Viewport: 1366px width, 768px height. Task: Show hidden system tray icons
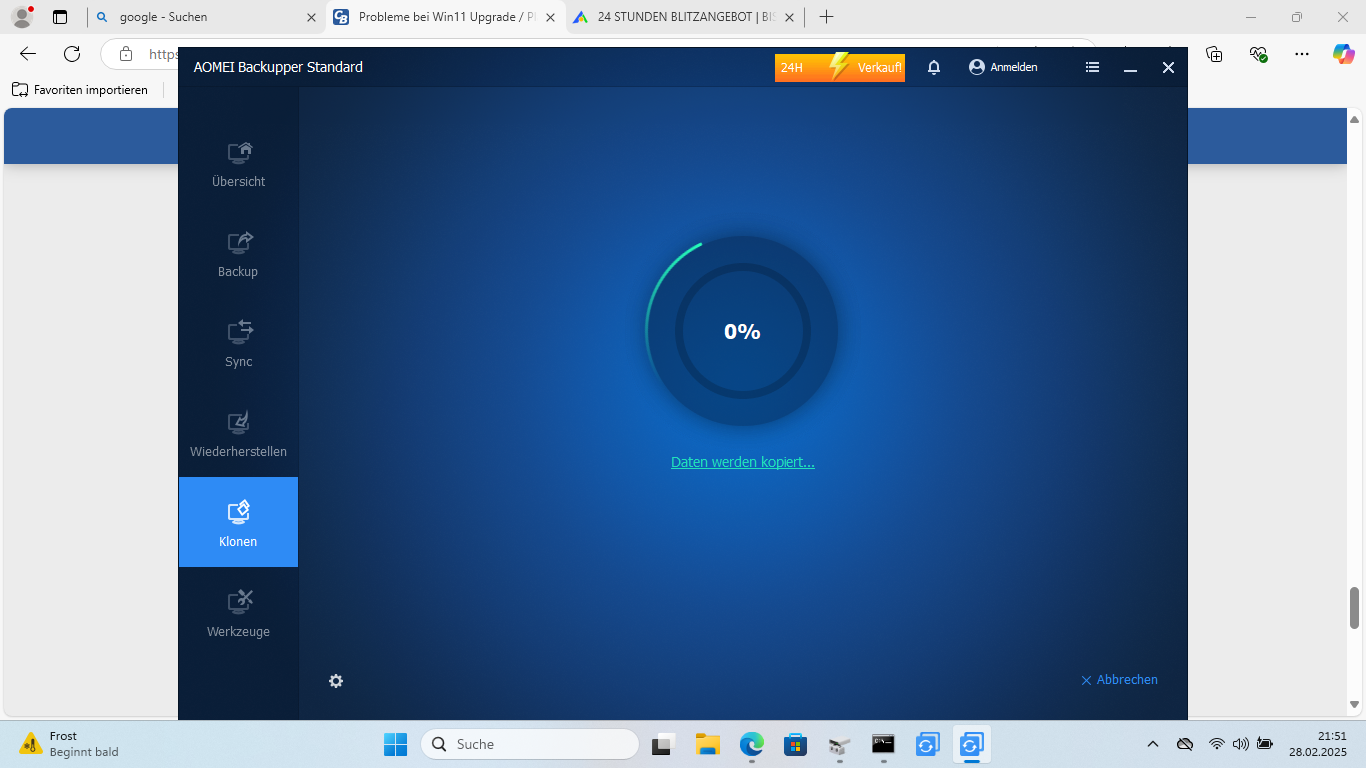[1153, 744]
